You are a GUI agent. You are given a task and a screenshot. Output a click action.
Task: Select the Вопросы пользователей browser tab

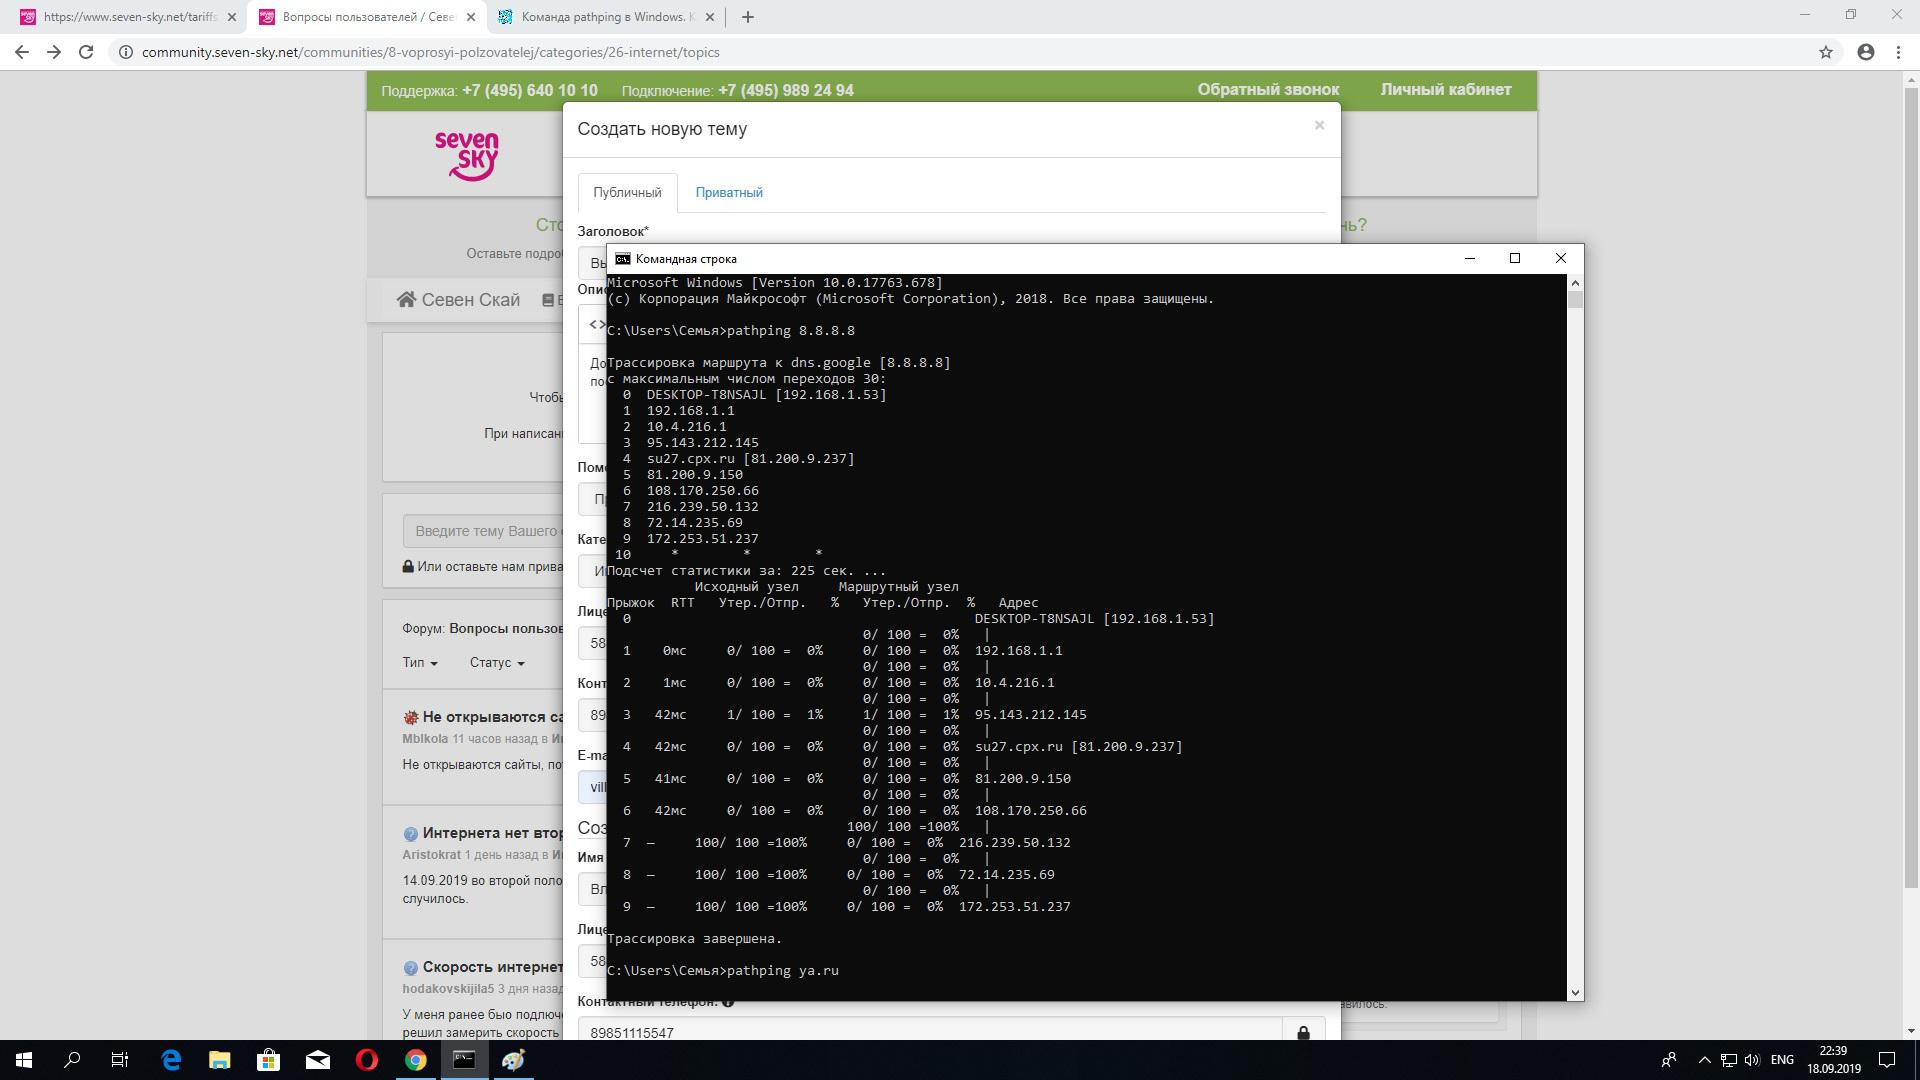coord(365,17)
